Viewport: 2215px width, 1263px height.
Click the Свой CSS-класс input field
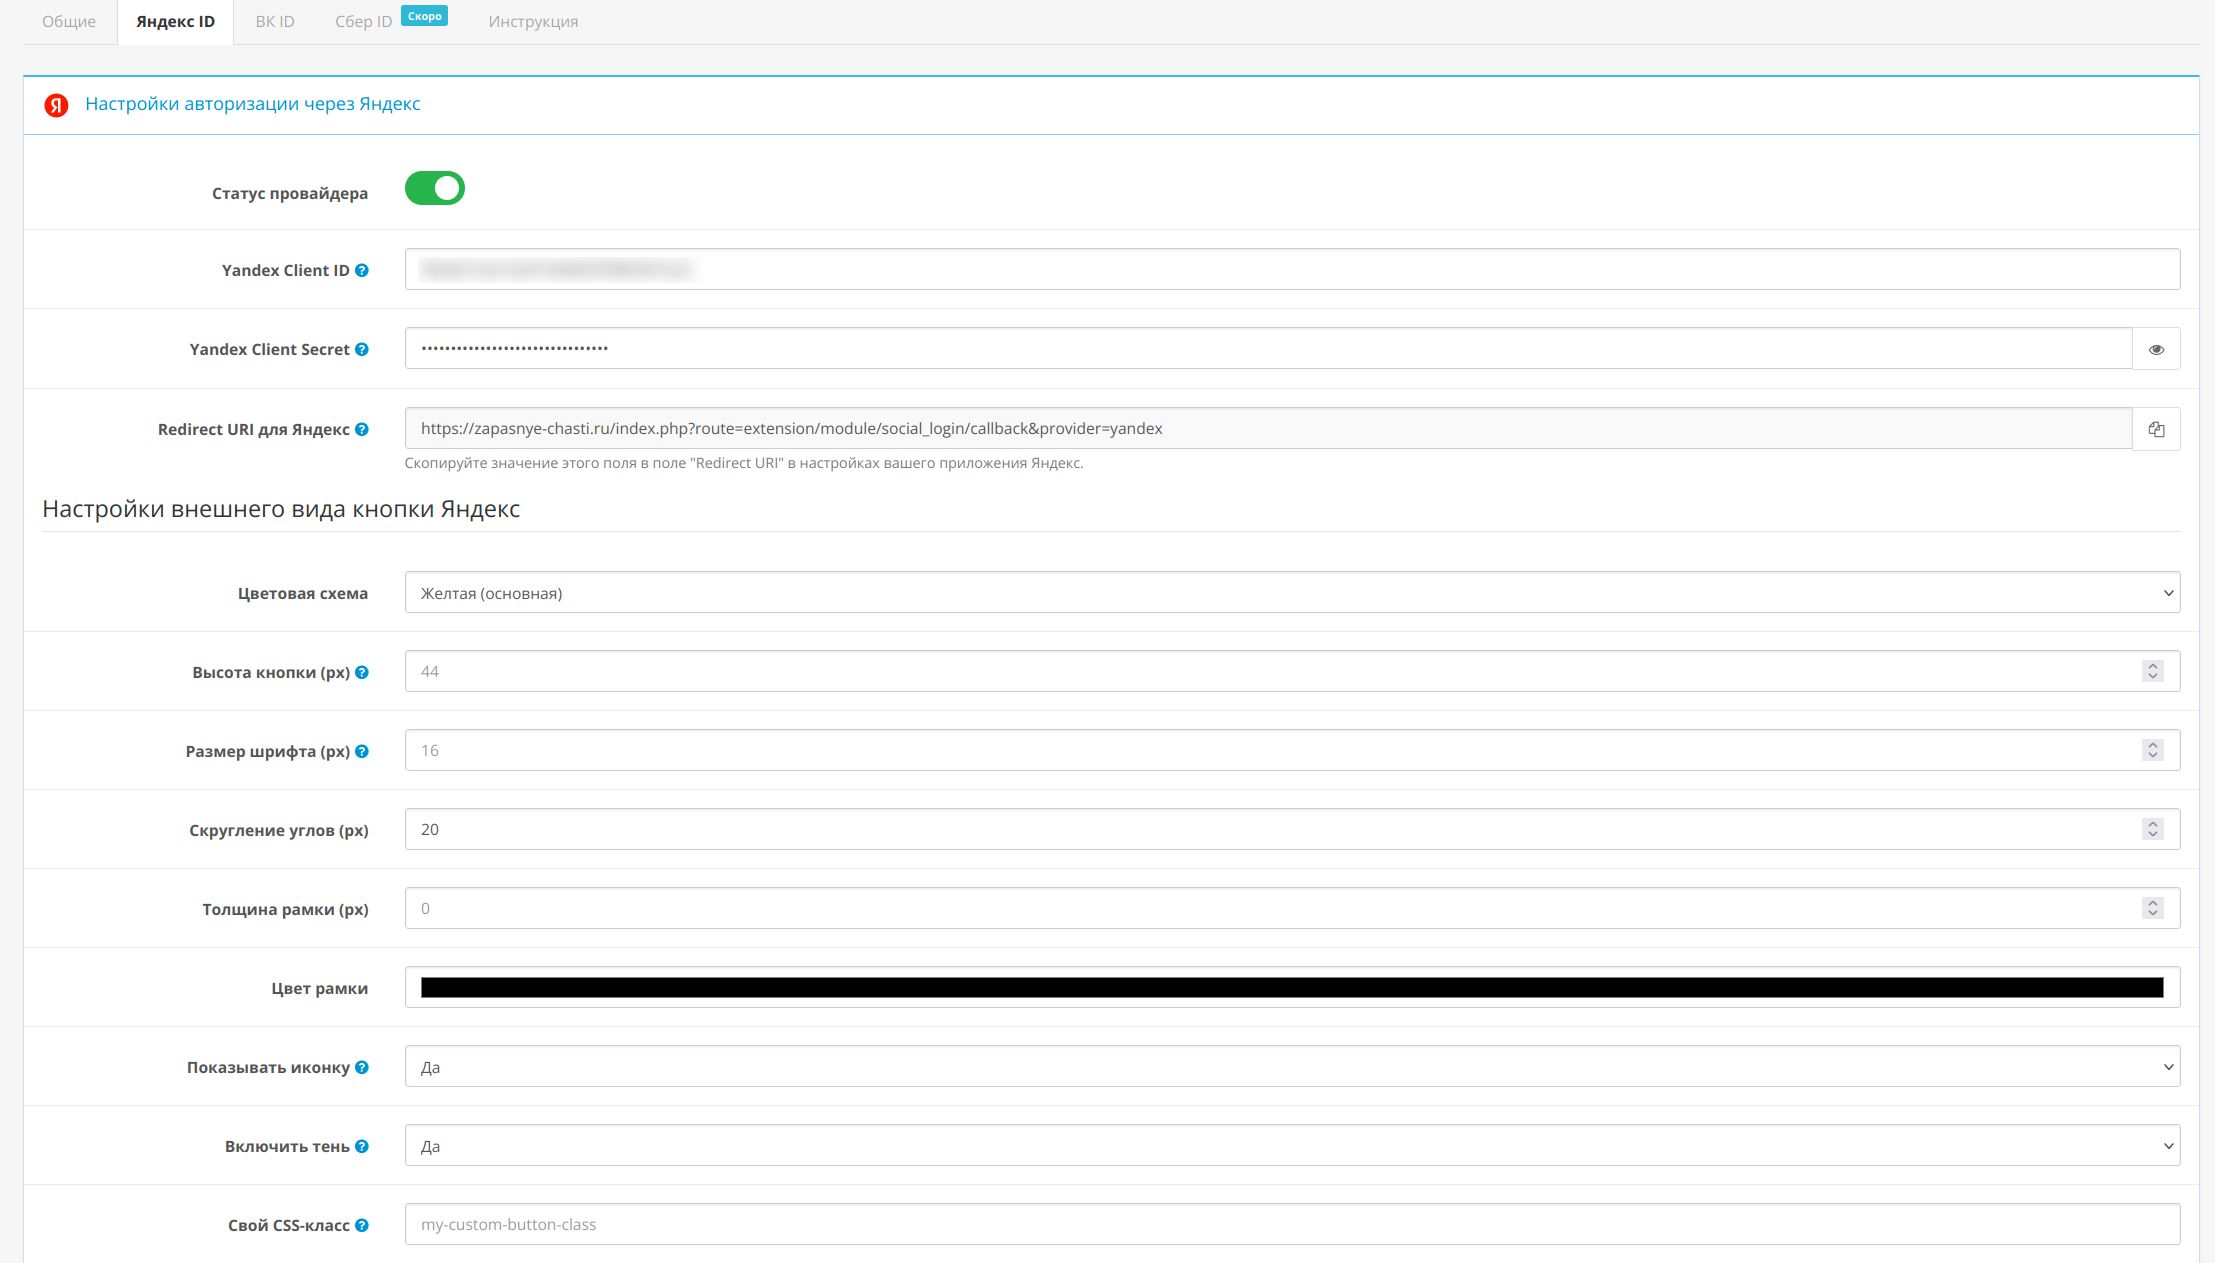point(1292,1224)
